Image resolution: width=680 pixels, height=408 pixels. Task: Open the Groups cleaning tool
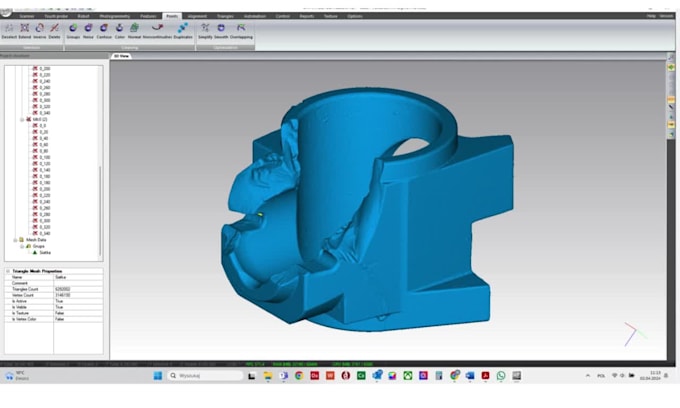click(x=73, y=28)
